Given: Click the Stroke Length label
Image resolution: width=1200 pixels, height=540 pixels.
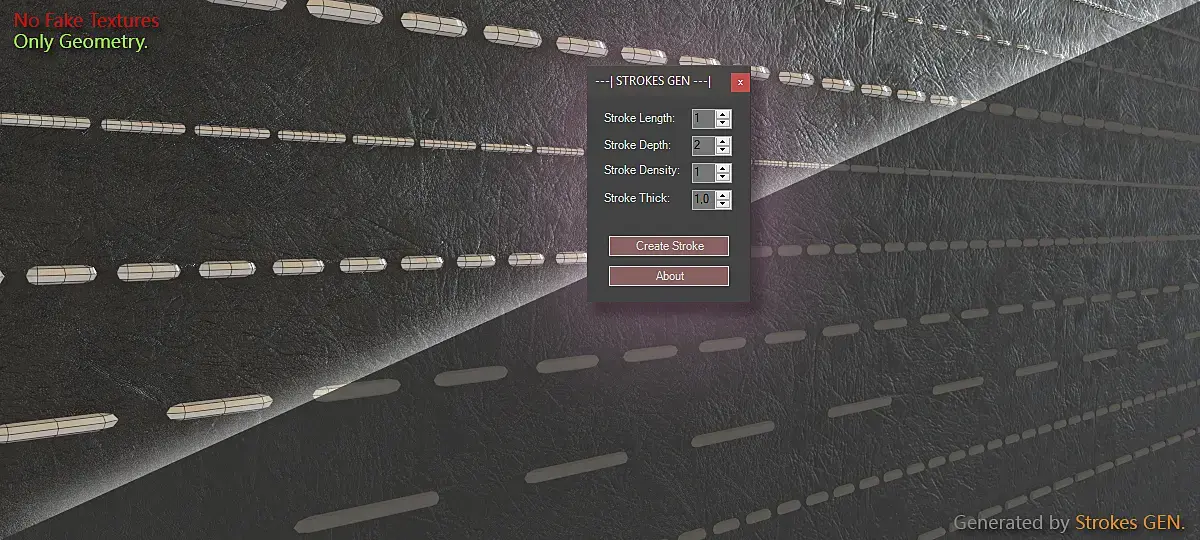Looking at the screenshot, I should (639, 118).
